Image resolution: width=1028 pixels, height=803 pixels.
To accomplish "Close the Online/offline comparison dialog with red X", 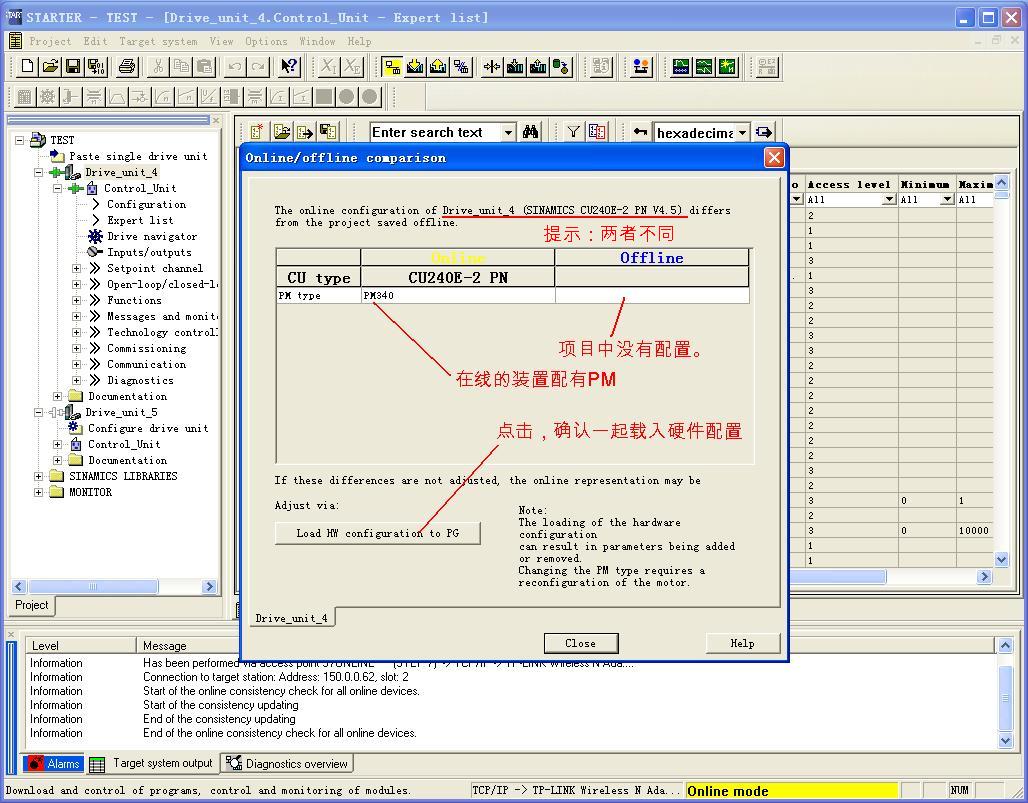I will pos(774,158).
